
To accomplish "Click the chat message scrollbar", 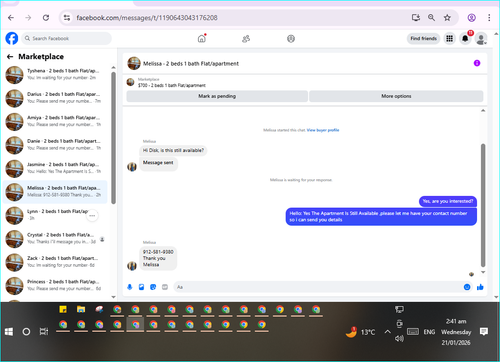I will [483, 205].
